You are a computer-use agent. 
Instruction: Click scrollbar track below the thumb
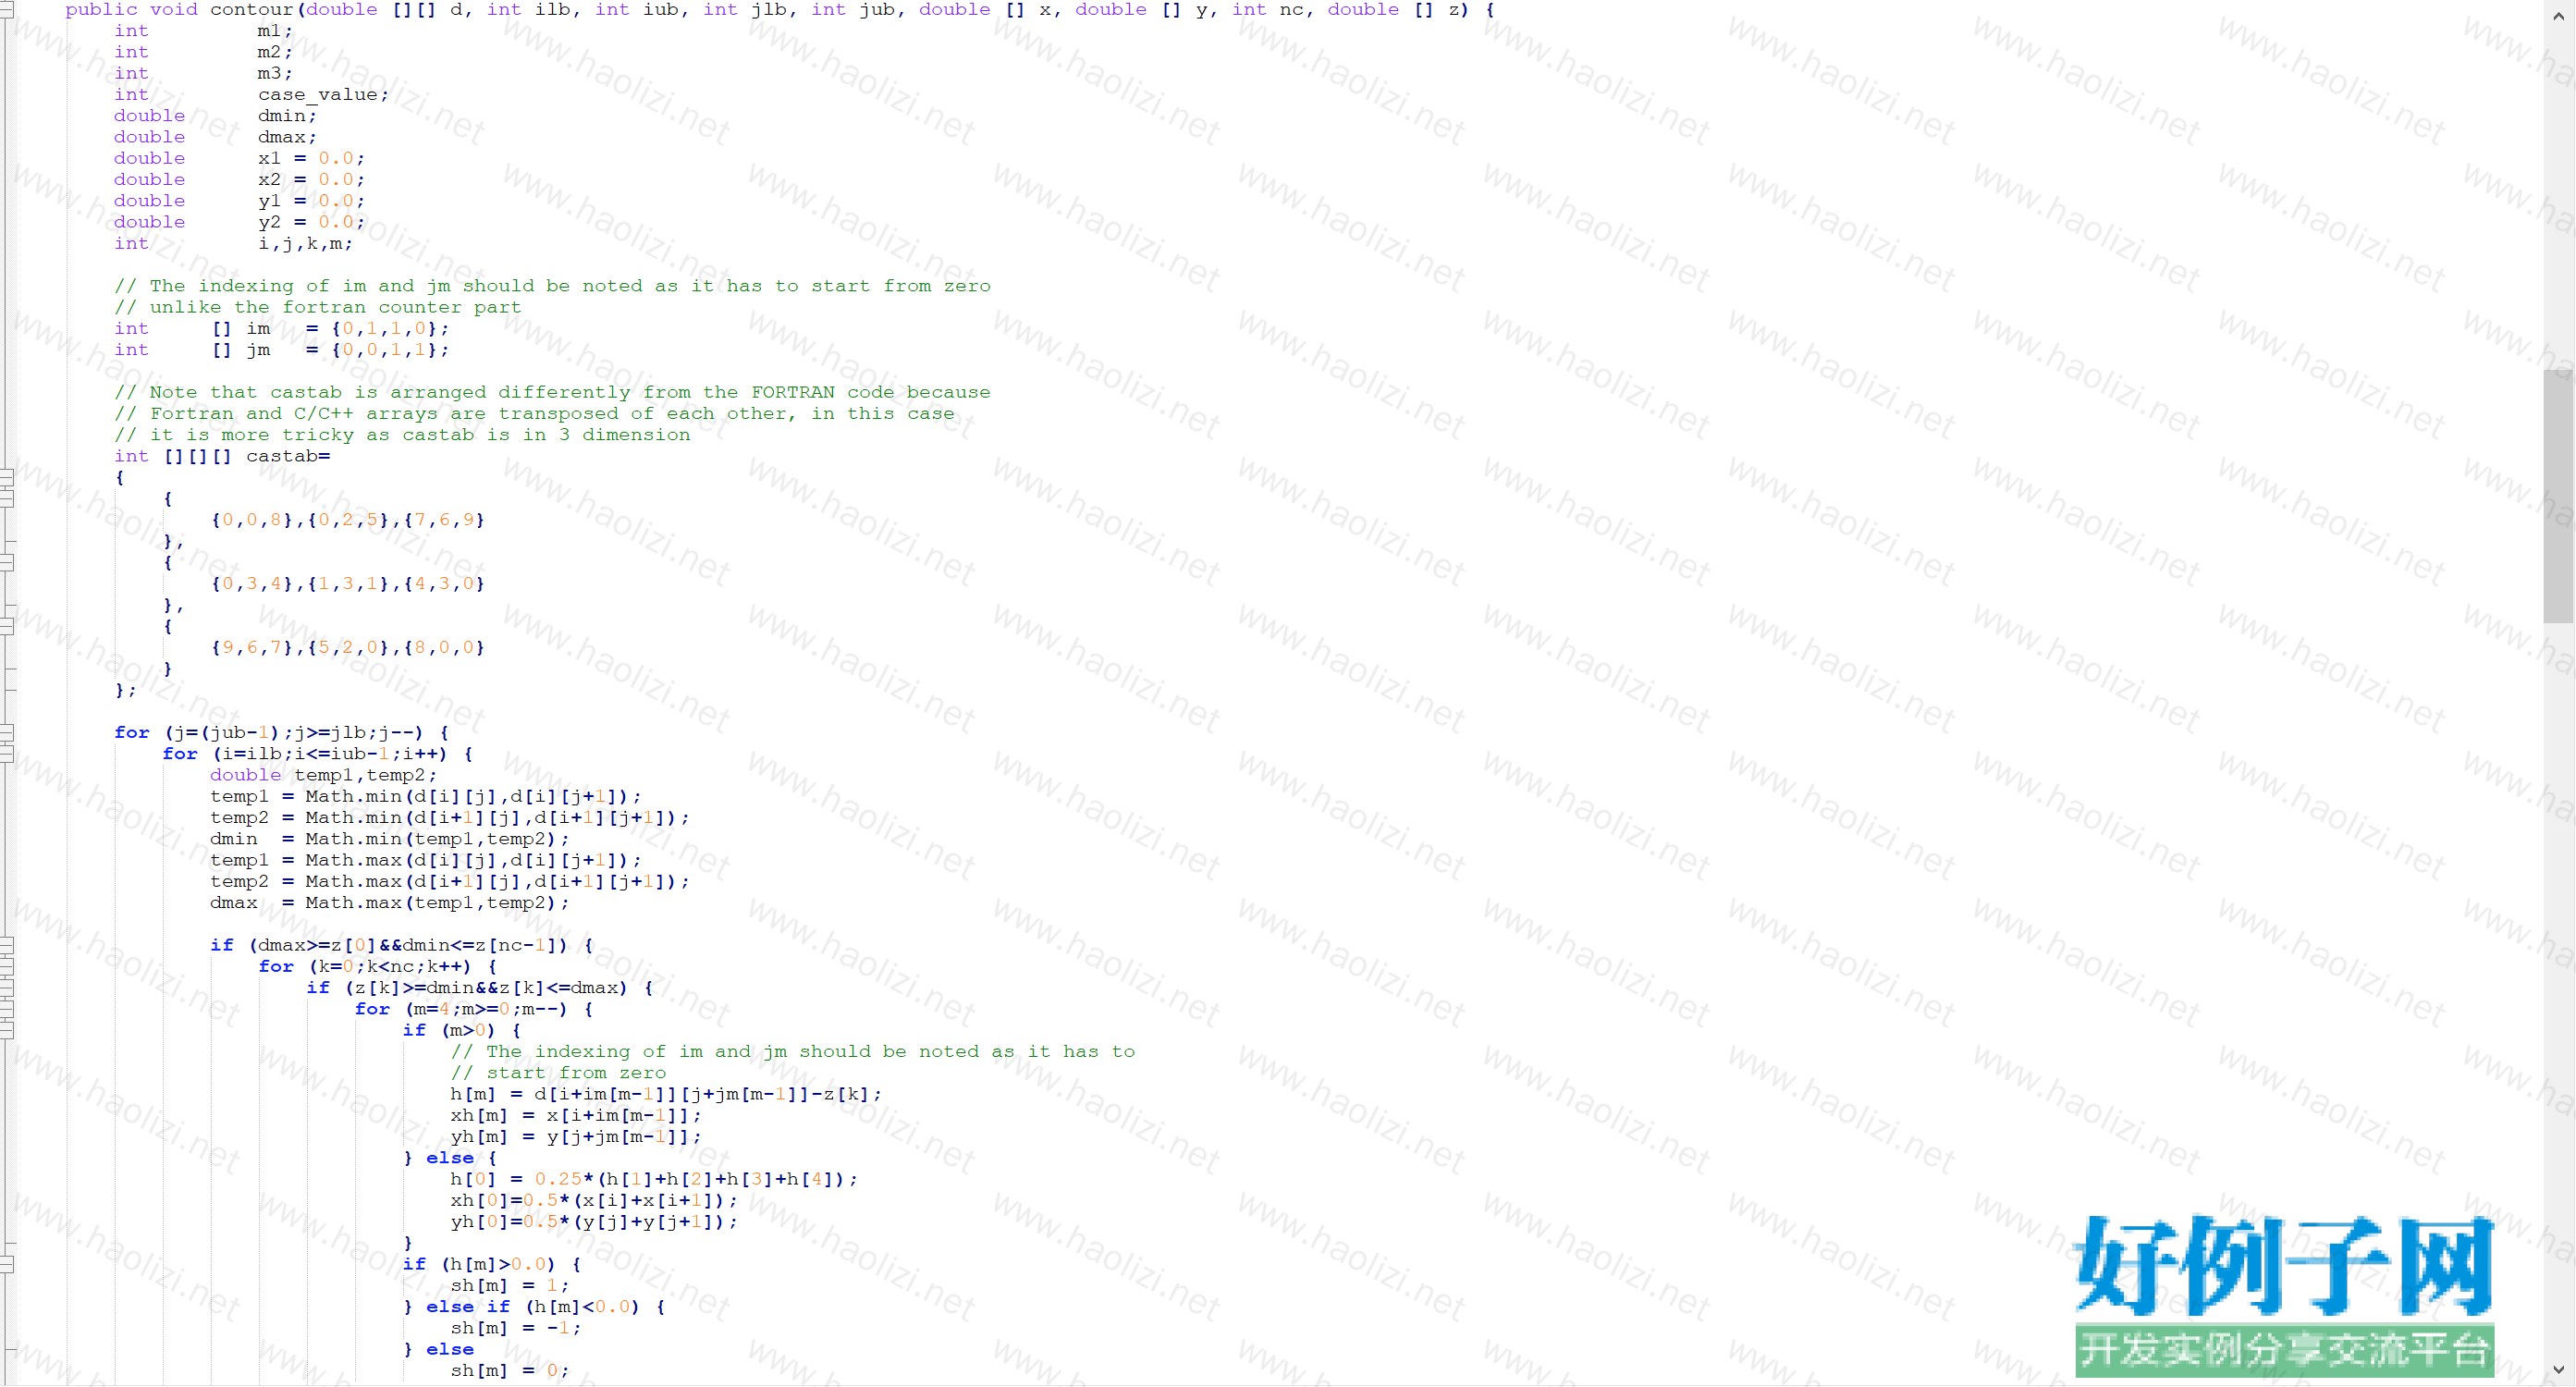pos(2558,950)
